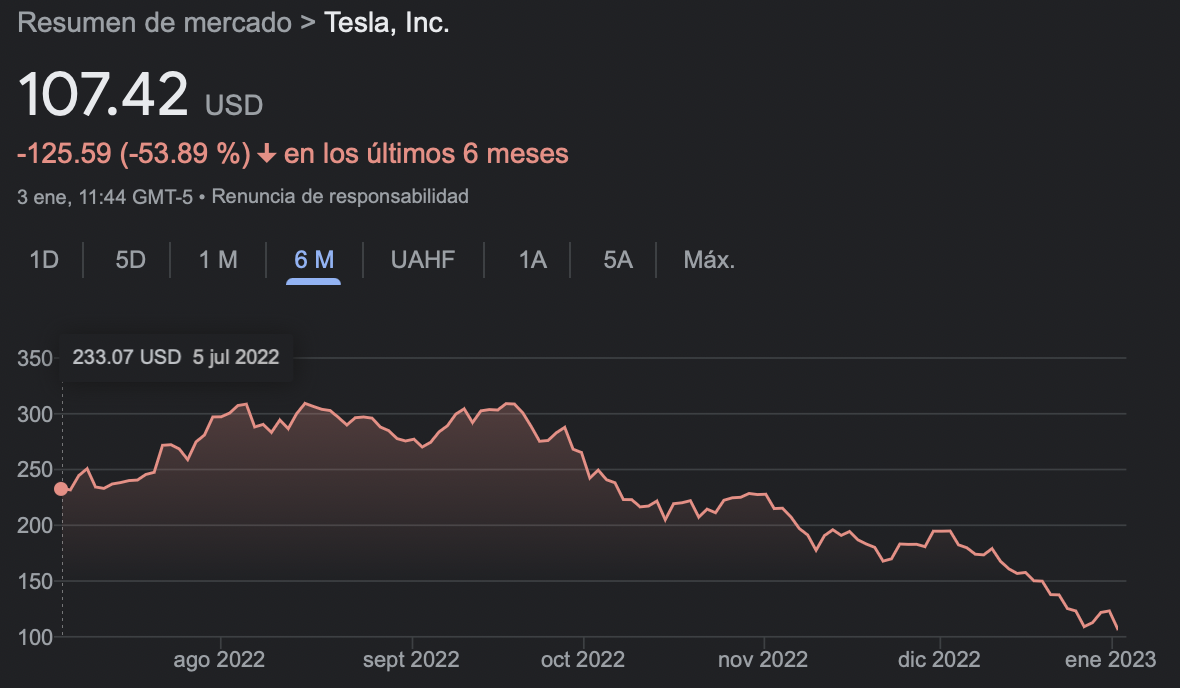Click the oct 2022 axis label
This screenshot has height=688, width=1180.
[583, 660]
